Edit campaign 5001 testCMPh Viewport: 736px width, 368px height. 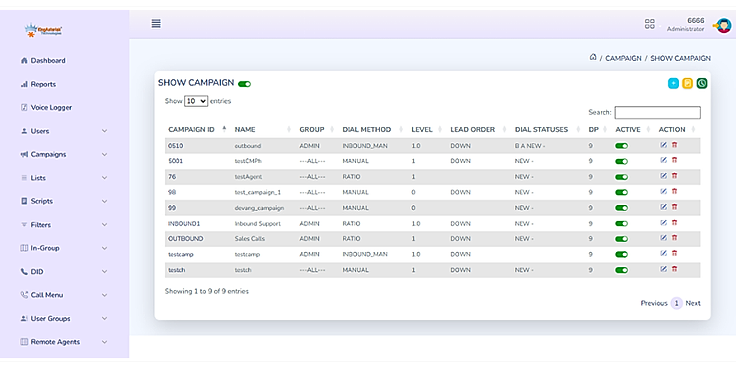(663, 160)
